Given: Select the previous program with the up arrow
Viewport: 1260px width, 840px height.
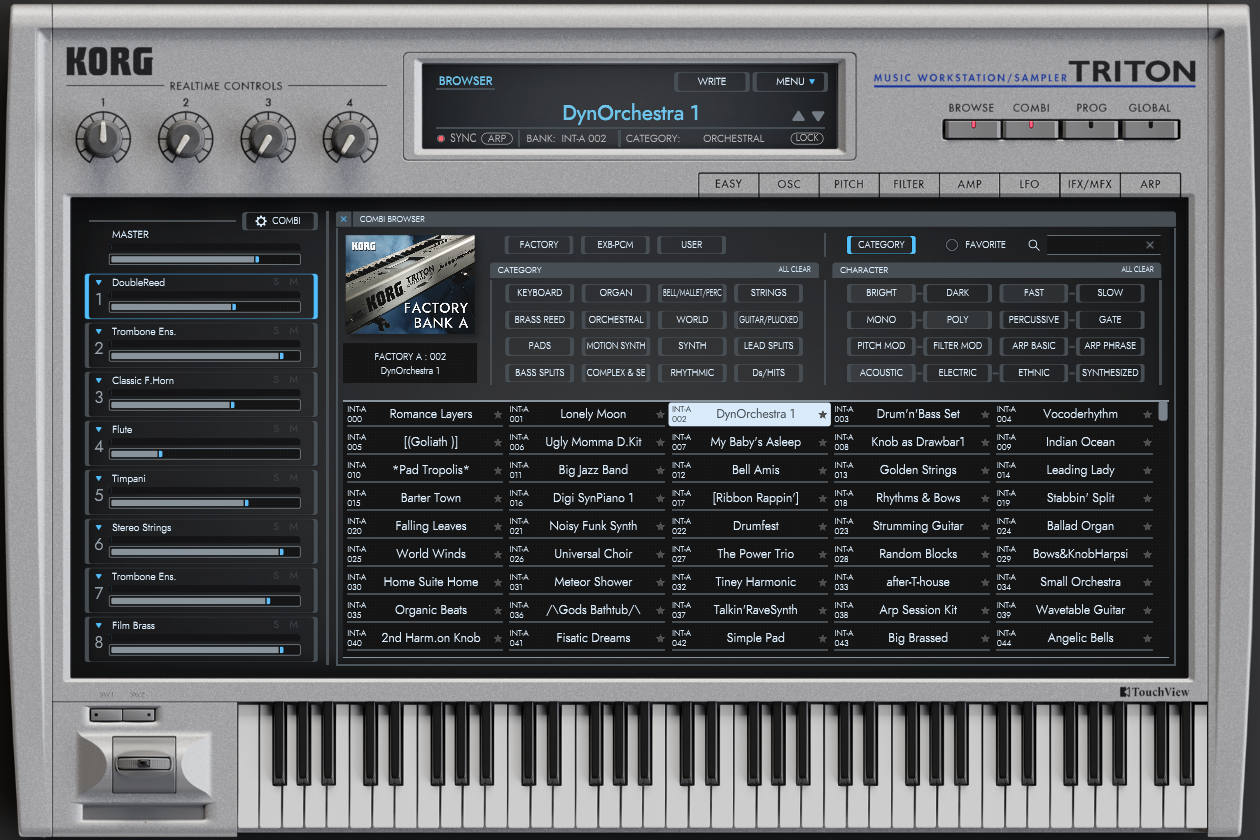Looking at the screenshot, I should [798, 116].
